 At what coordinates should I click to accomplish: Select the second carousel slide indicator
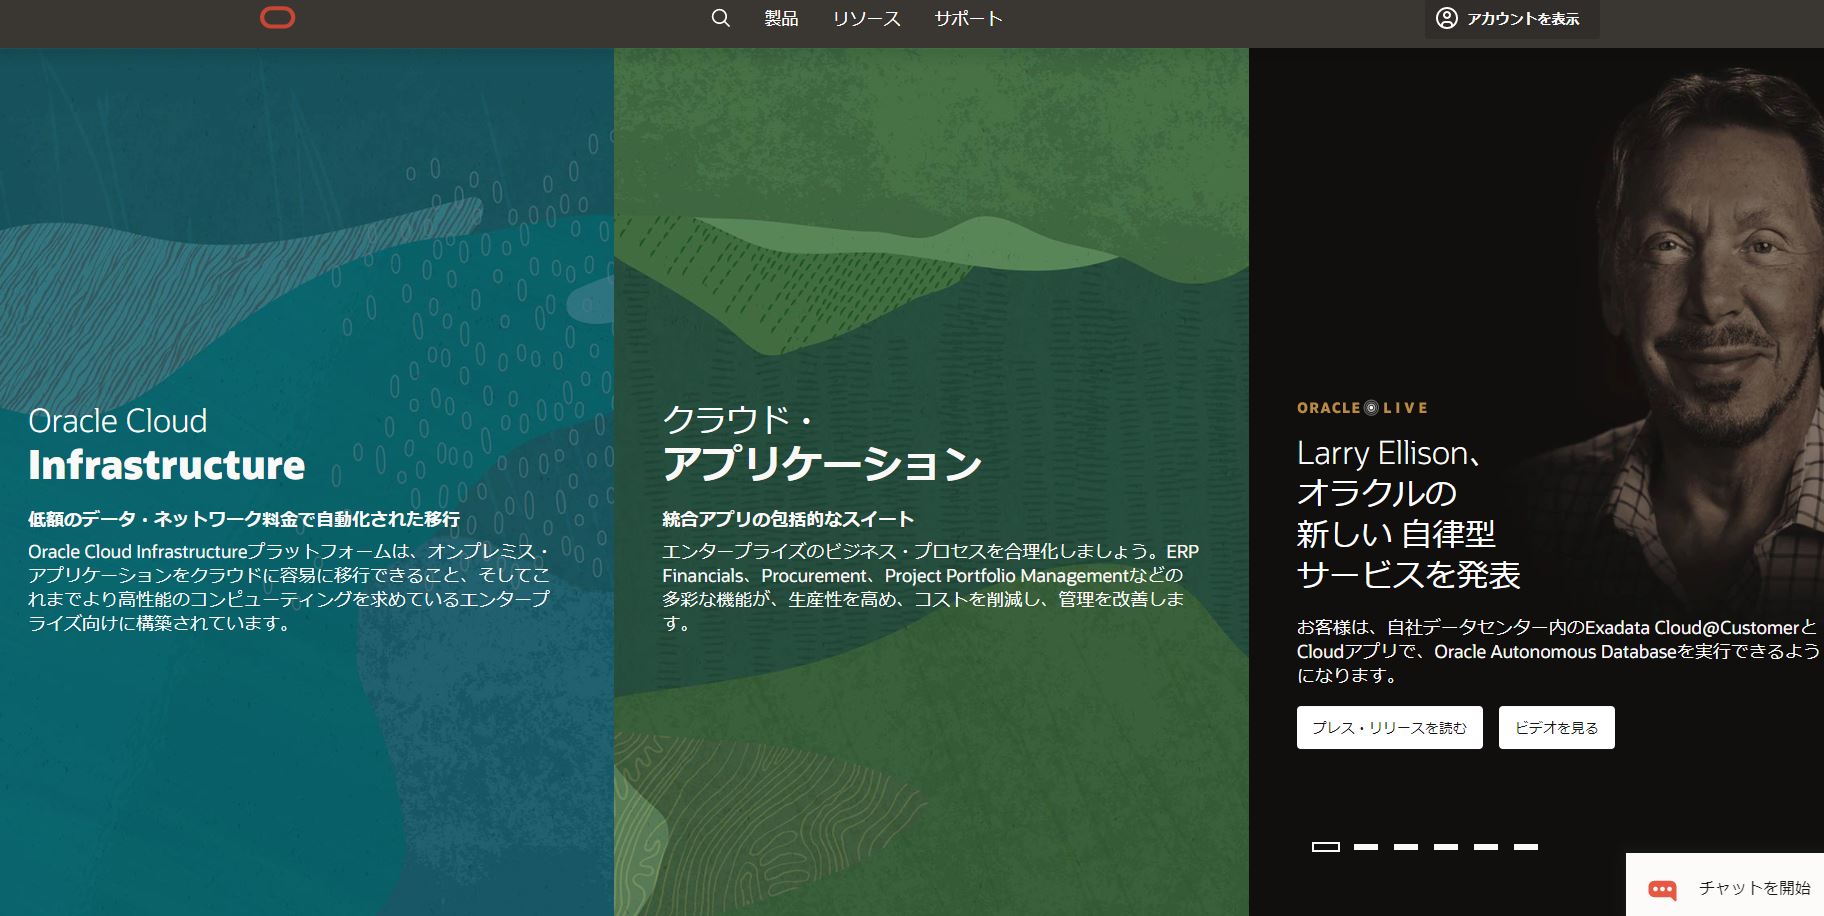click(x=1366, y=846)
